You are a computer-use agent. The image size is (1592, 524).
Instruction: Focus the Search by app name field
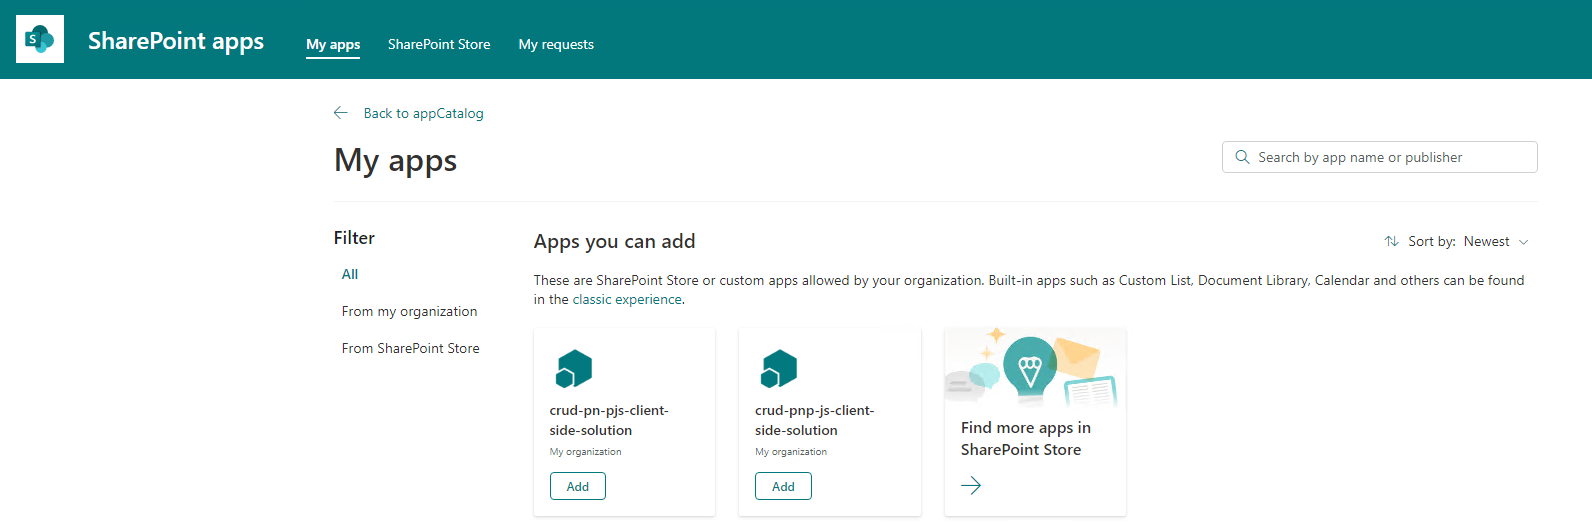1380,157
